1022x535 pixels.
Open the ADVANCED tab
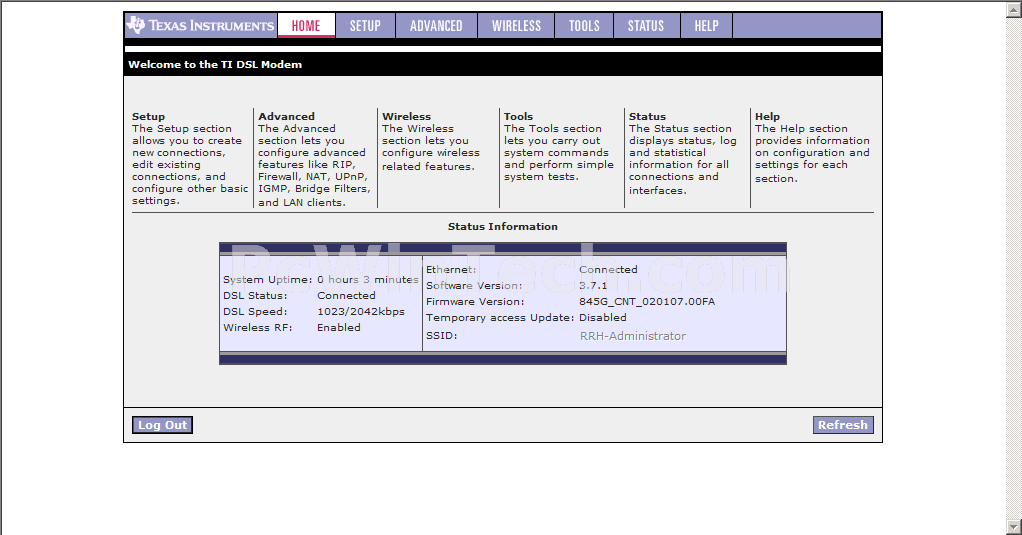pyautogui.click(x=436, y=25)
